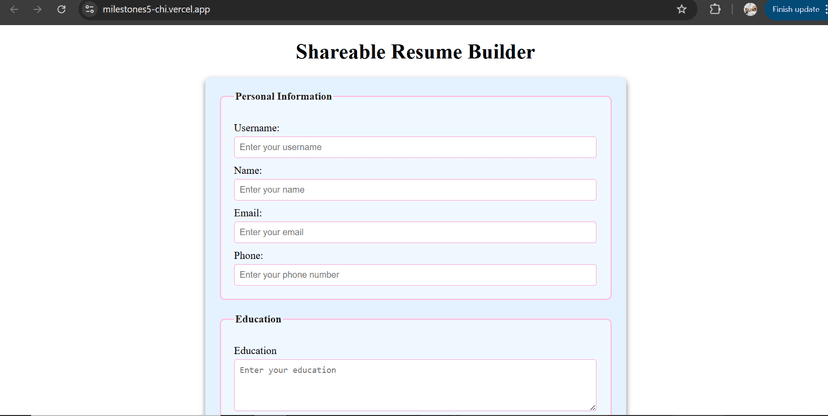Open the Chrome profile avatar
This screenshot has width=828, height=416.
click(x=750, y=10)
